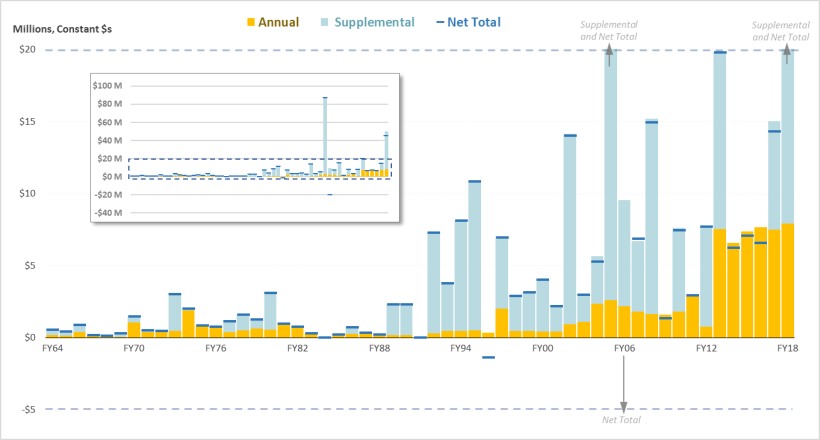Click the light blue Supplemental legend swatch
The image size is (820, 440).
pos(327,22)
